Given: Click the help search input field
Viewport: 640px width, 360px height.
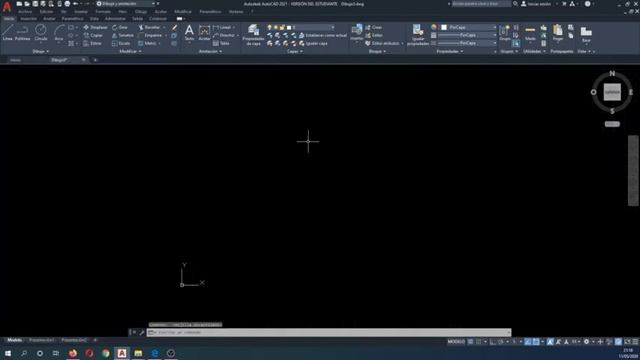Looking at the screenshot, I should pyautogui.click(x=481, y=4).
